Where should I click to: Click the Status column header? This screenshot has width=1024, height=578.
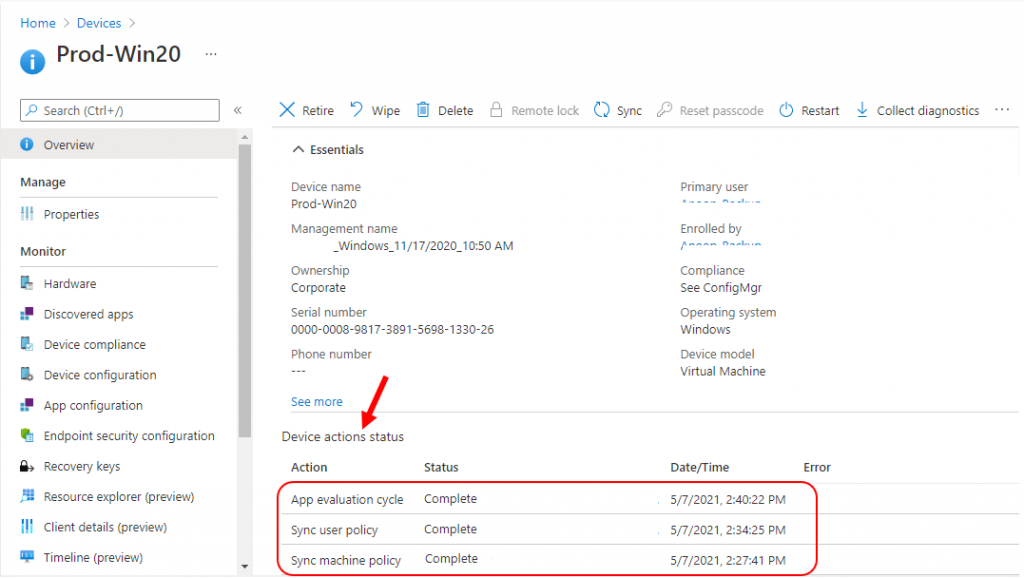(x=441, y=467)
